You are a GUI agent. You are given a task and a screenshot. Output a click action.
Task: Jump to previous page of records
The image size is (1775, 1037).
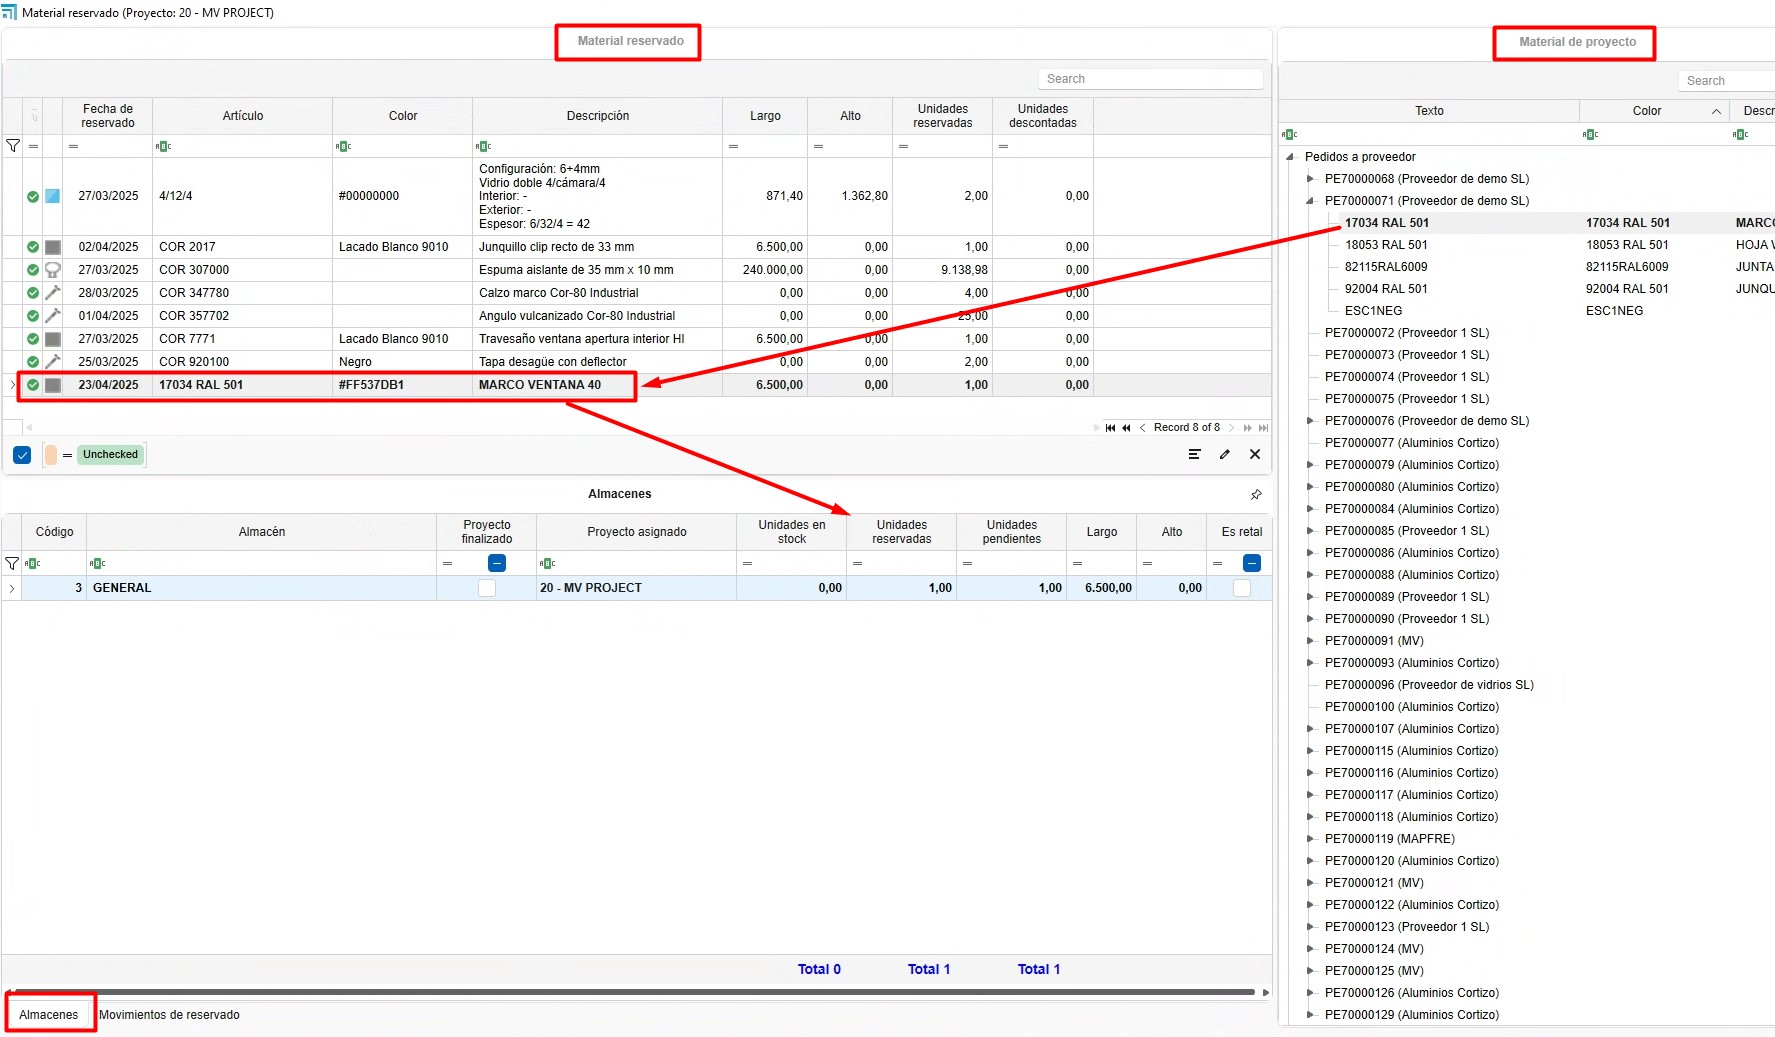coord(1126,428)
